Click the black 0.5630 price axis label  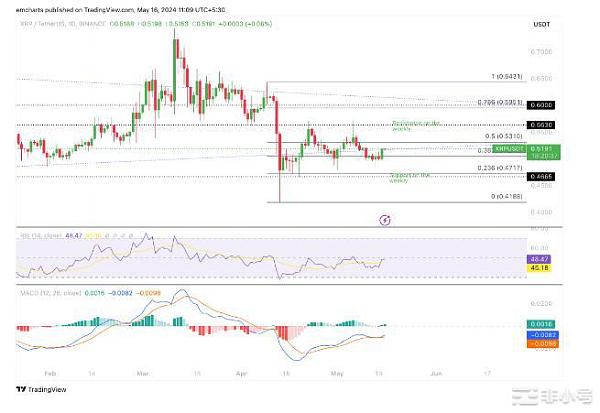click(x=541, y=125)
